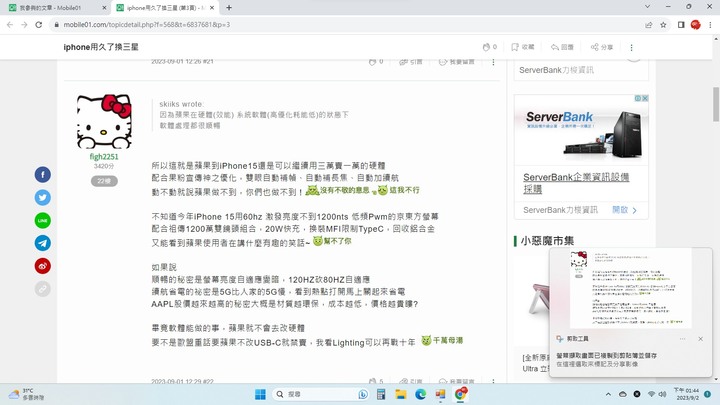The width and height of the screenshot is (720, 405).
Task: Close the iphone用久了換三星 tab
Action: [x=212, y=8]
